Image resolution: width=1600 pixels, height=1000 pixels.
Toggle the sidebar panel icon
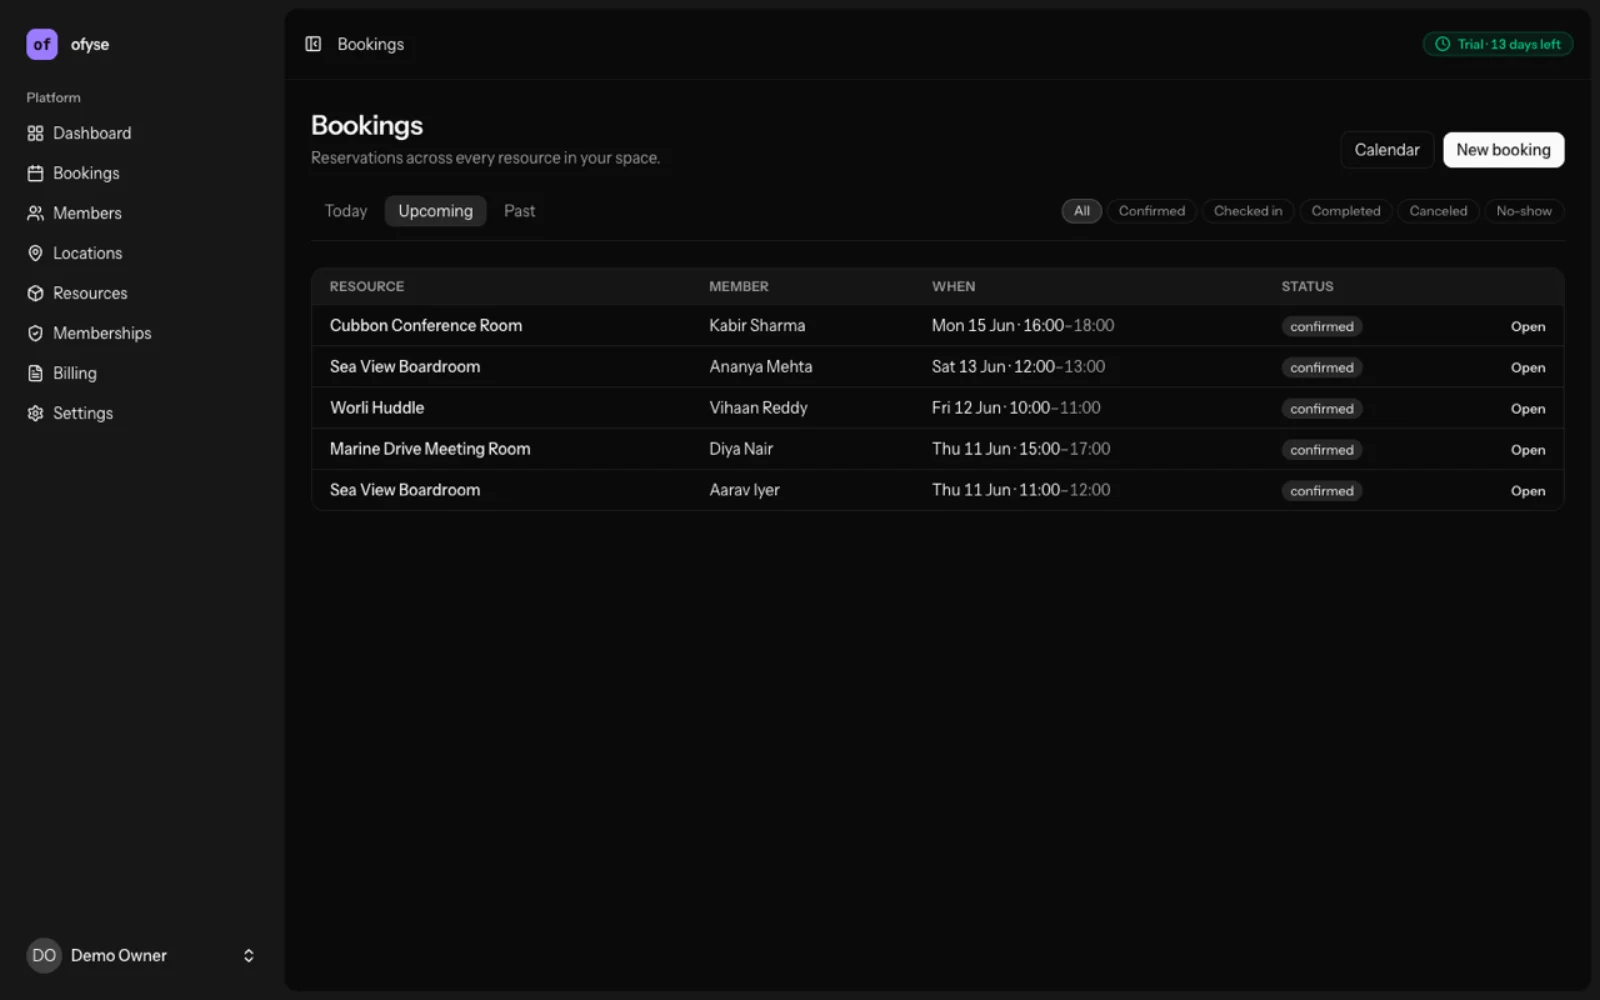313,44
